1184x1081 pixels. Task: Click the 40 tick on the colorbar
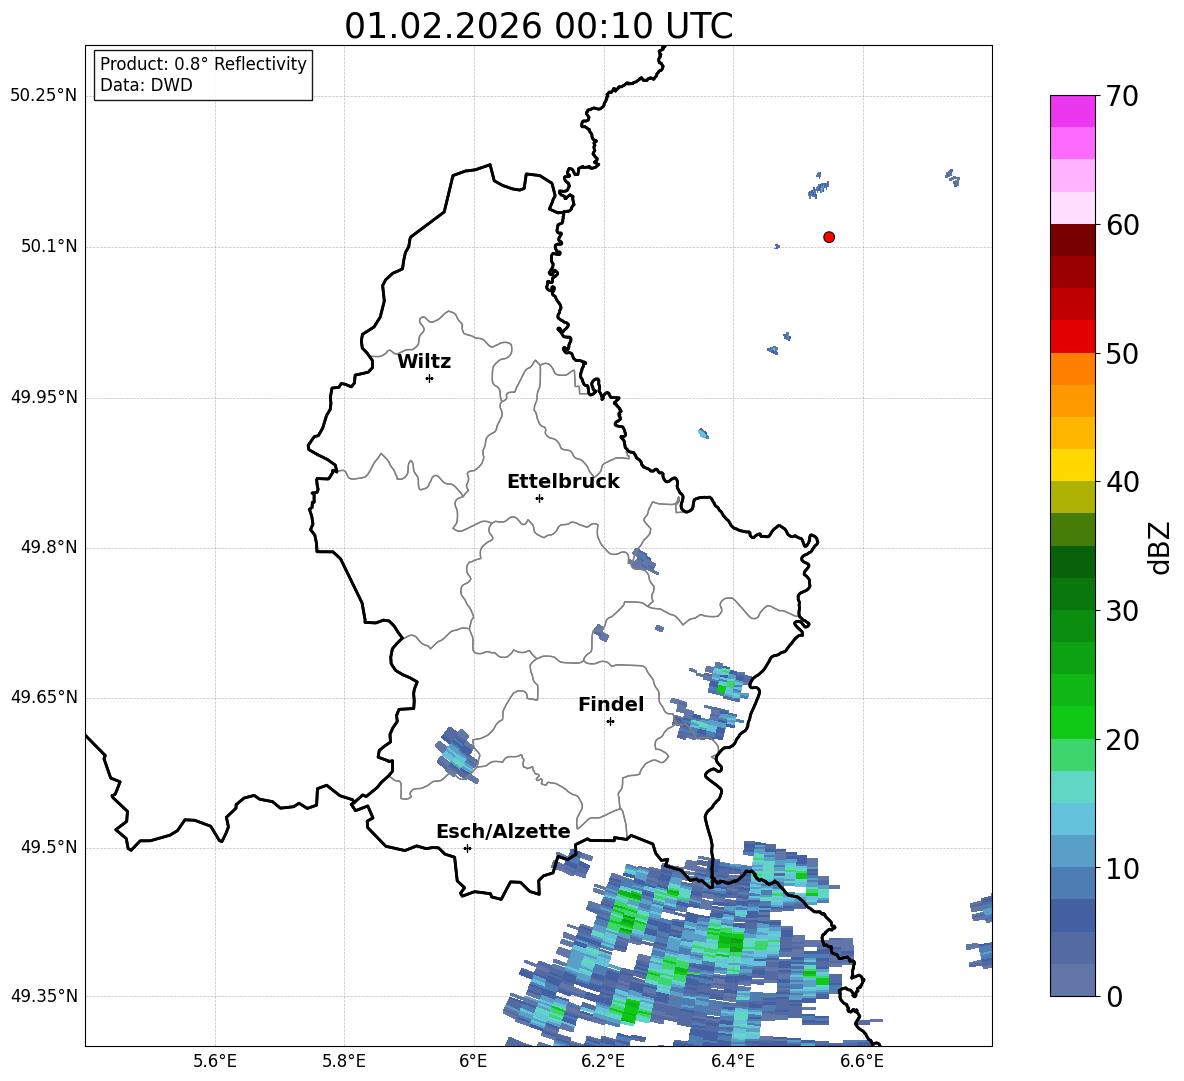[x=1122, y=482]
